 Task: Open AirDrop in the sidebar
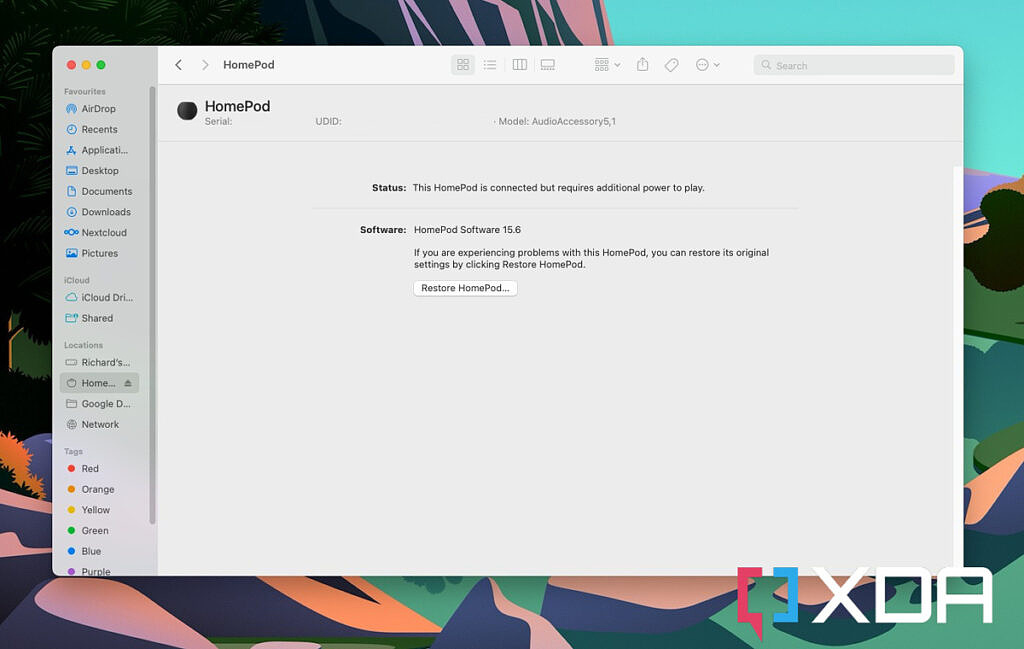(x=98, y=109)
